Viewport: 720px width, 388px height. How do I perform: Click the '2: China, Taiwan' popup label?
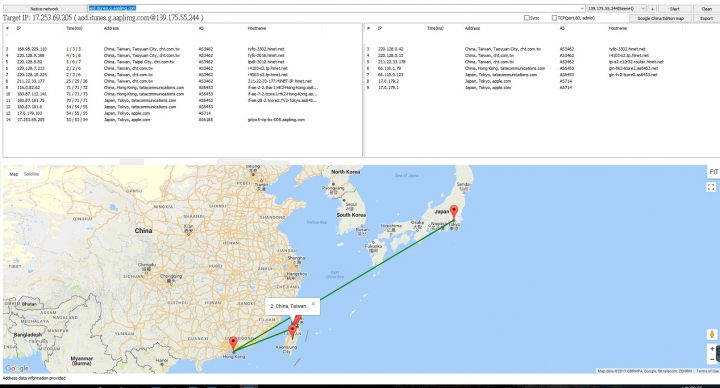click(288, 306)
